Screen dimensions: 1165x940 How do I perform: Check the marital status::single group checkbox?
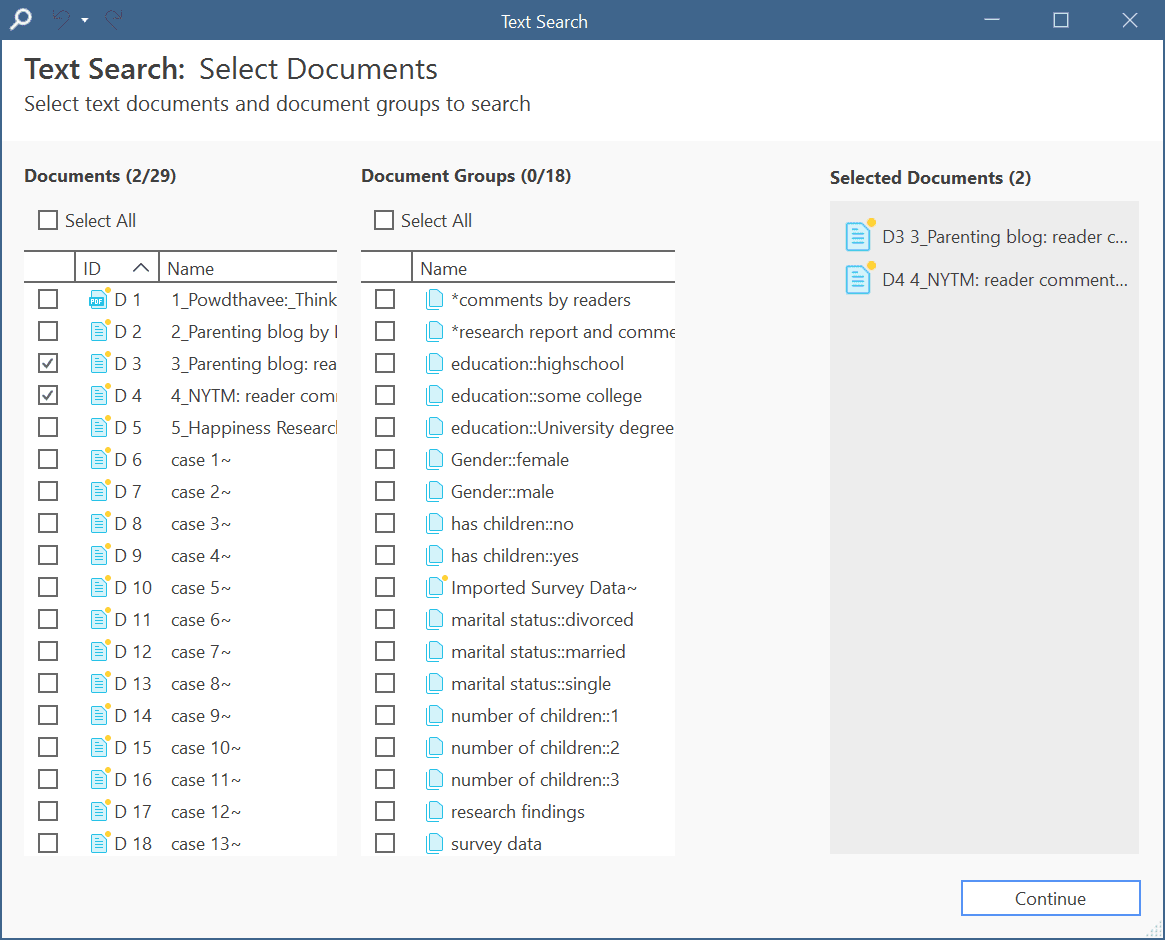point(385,683)
